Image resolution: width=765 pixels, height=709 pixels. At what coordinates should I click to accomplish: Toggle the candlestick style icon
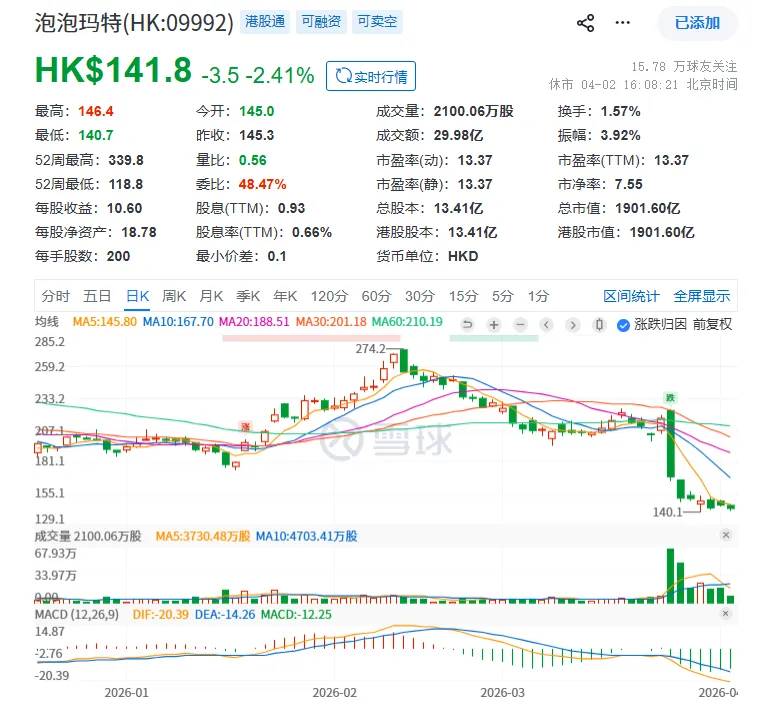pos(600,324)
